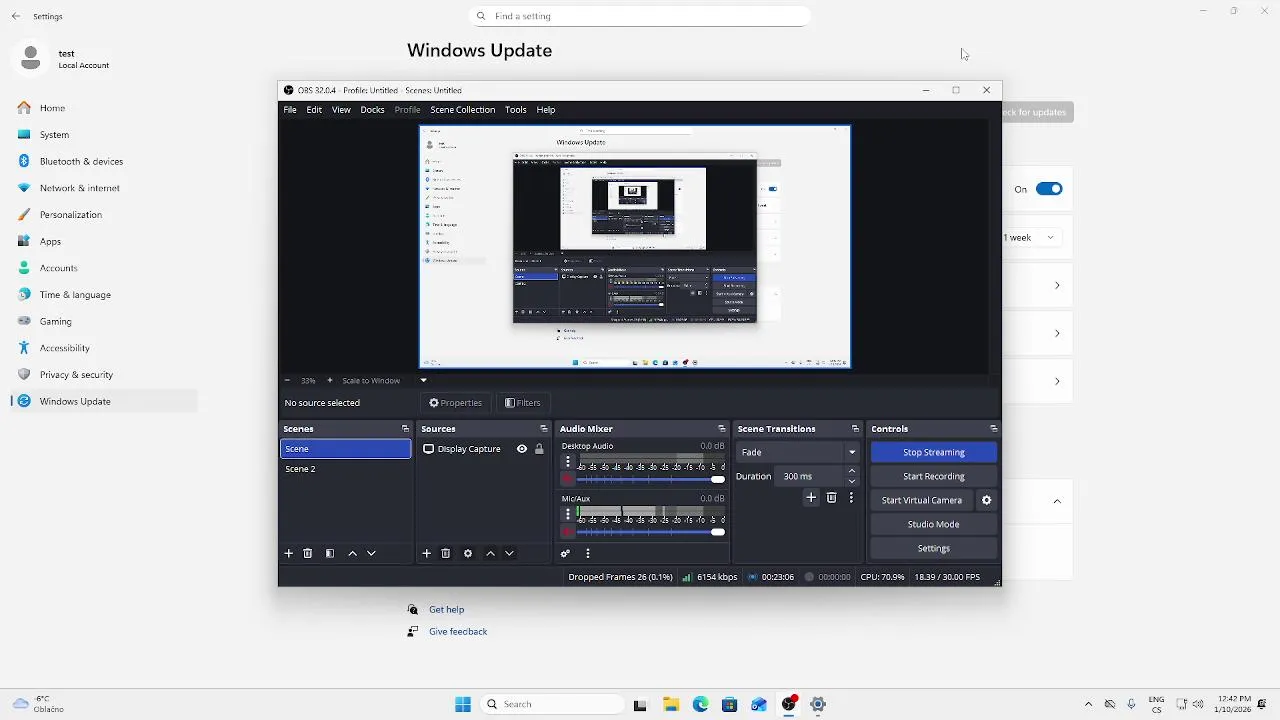Open scene filters icon in Scenes dock
Viewport: 1280px width, 720px height.
point(330,553)
